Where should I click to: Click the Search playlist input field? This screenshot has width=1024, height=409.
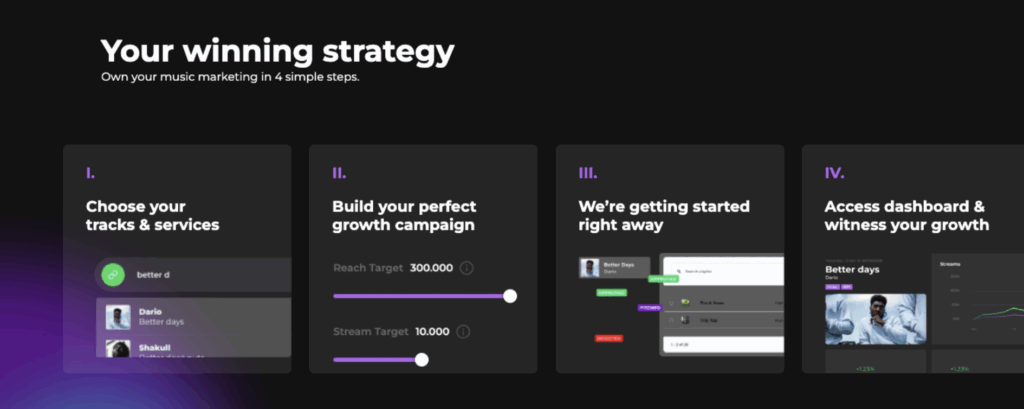(726, 270)
